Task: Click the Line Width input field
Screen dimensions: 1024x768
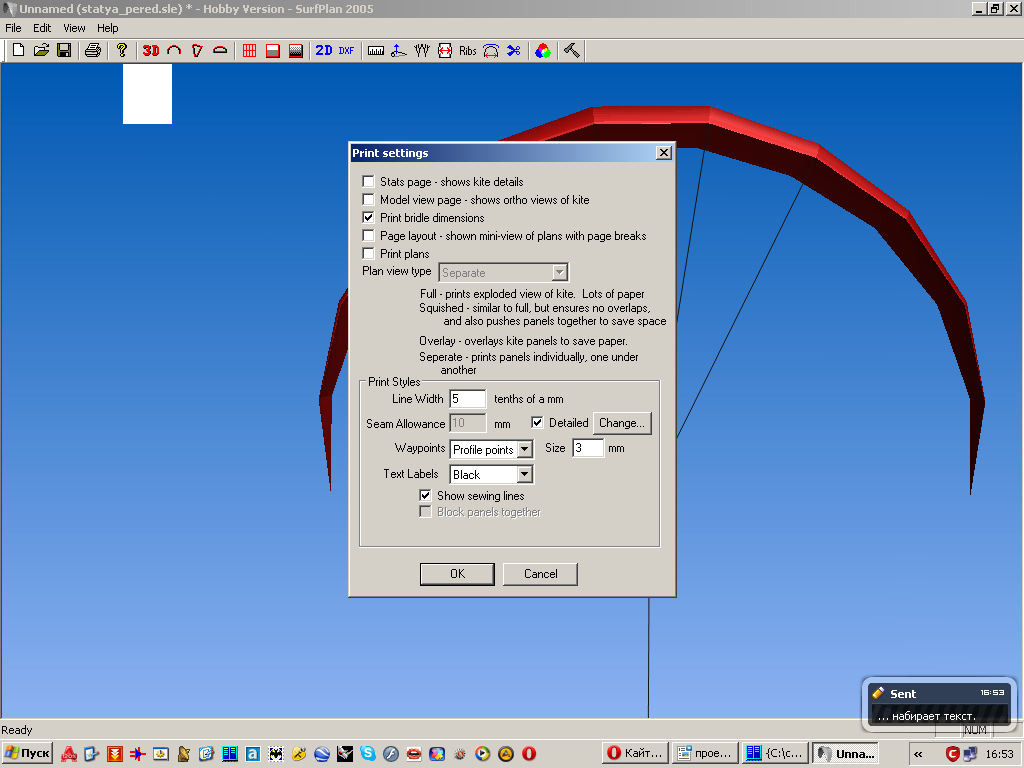Action: (467, 399)
